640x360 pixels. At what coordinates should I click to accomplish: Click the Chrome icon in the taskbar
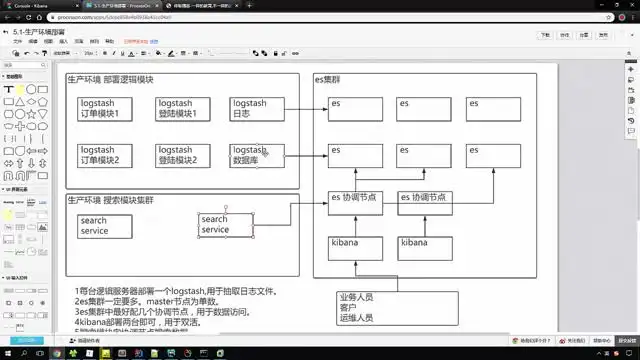pyautogui.click(x=57, y=353)
